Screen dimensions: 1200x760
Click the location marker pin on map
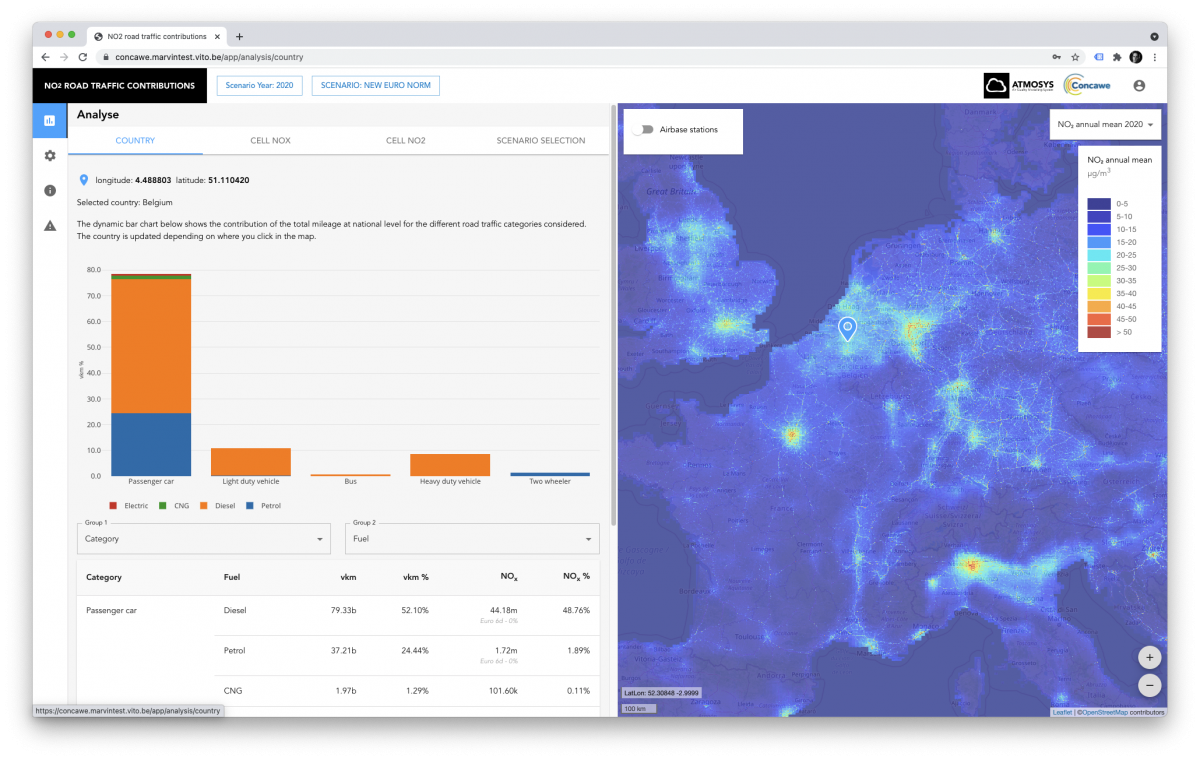pyautogui.click(x=847, y=328)
